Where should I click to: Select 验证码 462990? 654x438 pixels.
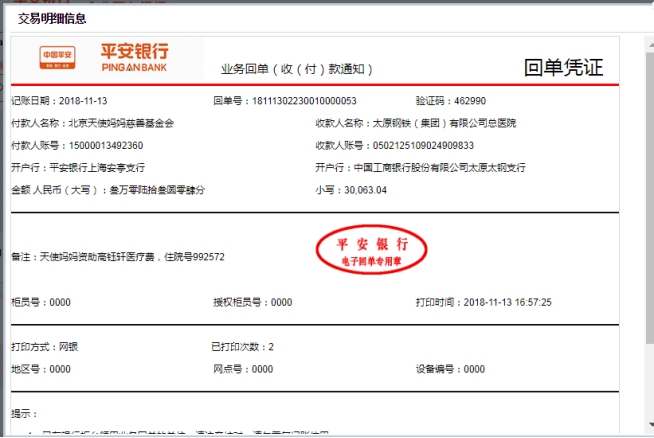pos(451,101)
